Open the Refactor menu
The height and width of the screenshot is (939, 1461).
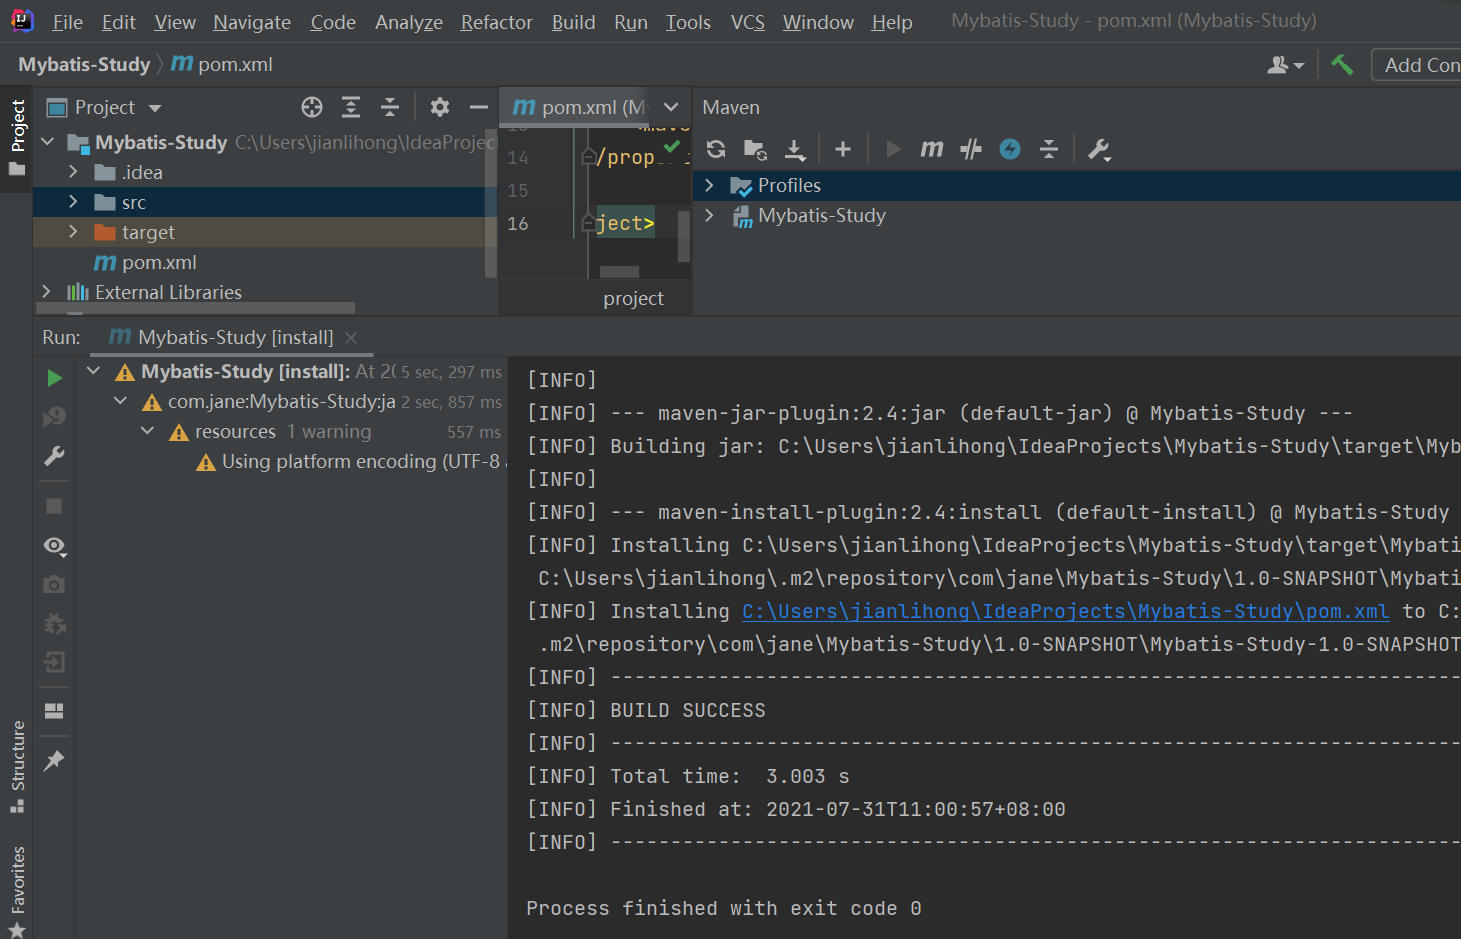[x=496, y=22]
